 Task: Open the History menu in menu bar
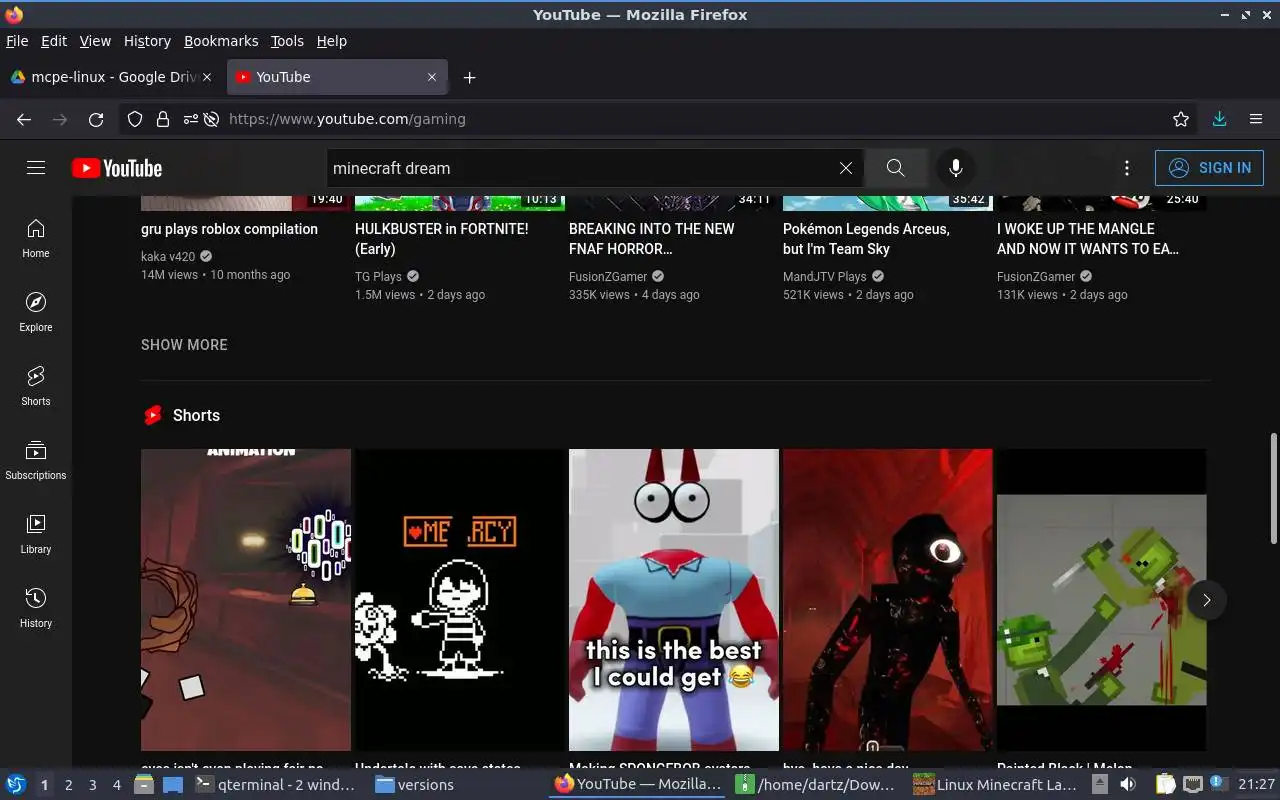point(147,41)
